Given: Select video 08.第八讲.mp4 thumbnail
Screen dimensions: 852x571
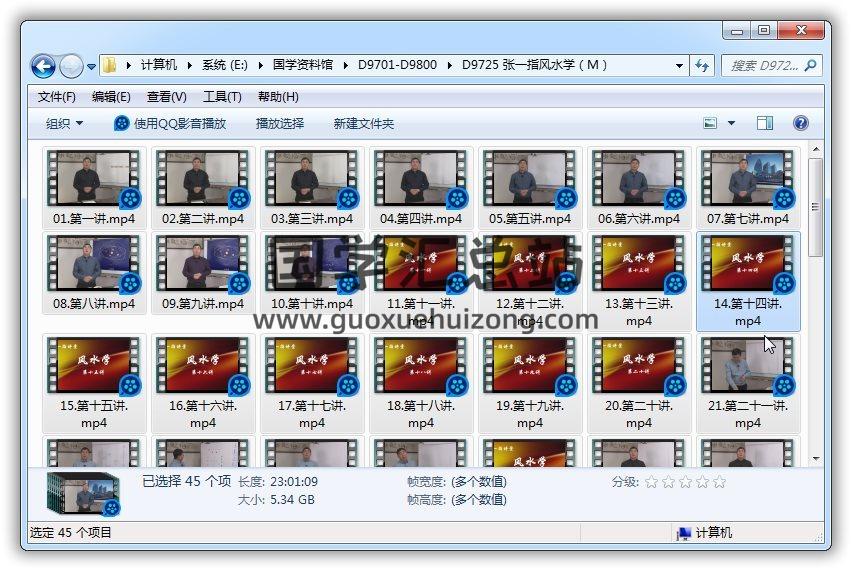Looking at the screenshot, I should pyautogui.click(x=94, y=263).
